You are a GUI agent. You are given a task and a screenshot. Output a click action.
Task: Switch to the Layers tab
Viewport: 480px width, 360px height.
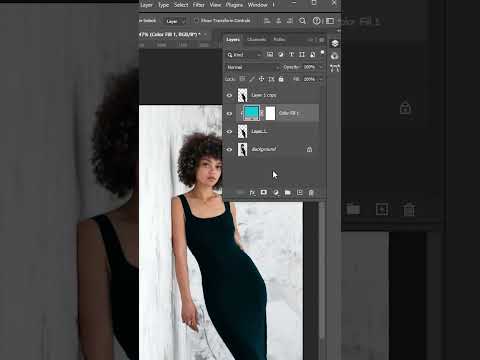click(233, 39)
